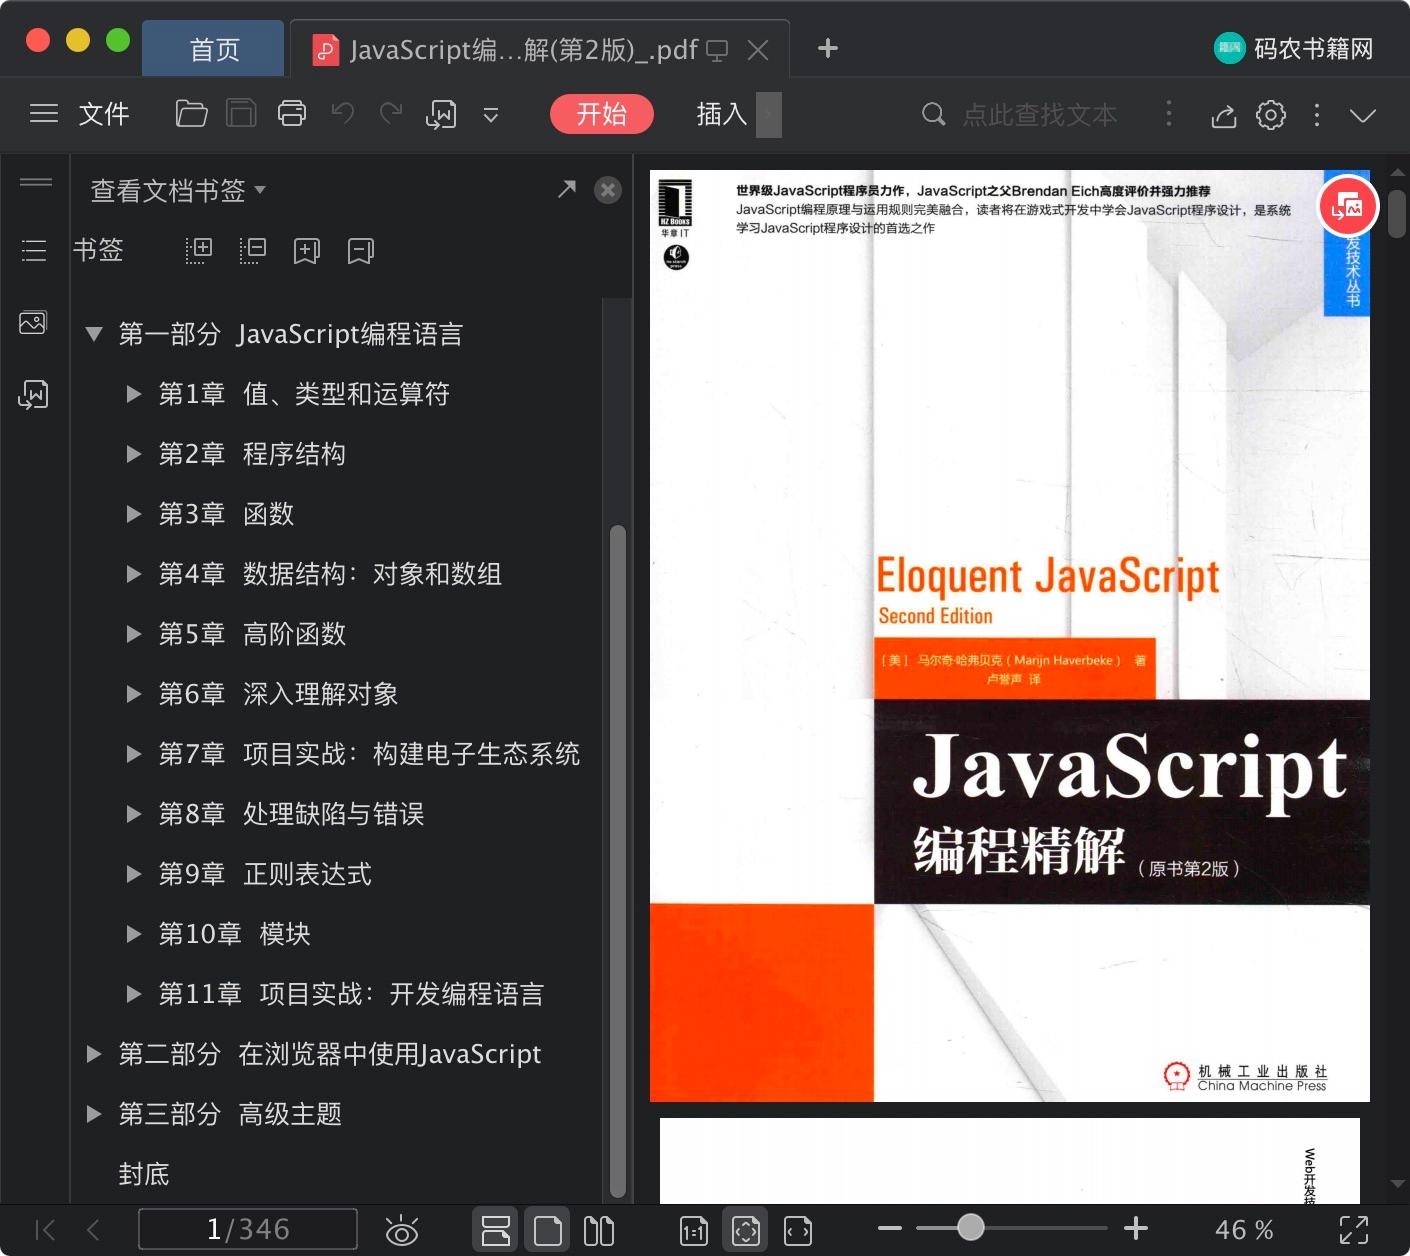Click the save disk icon

click(x=241, y=114)
